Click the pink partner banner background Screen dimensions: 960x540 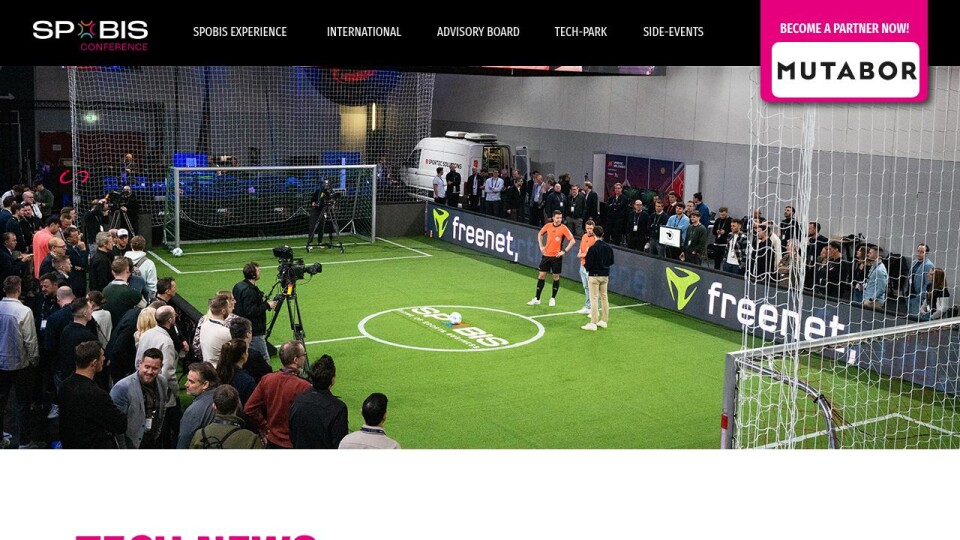tap(844, 12)
